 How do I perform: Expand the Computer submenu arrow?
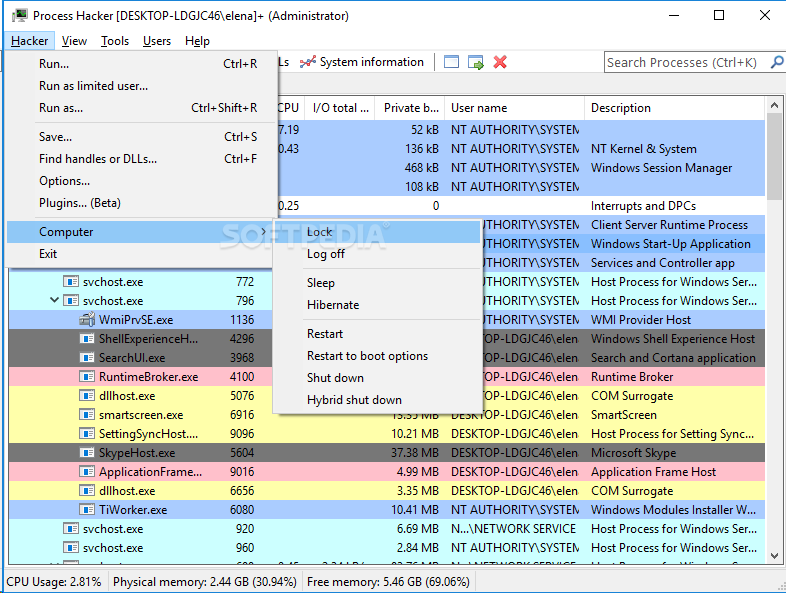pyautogui.click(x=264, y=232)
